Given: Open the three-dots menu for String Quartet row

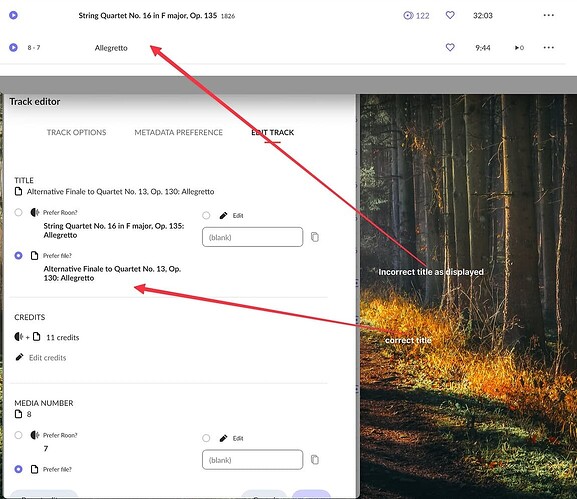Looking at the screenshot, I should (549, 15).
